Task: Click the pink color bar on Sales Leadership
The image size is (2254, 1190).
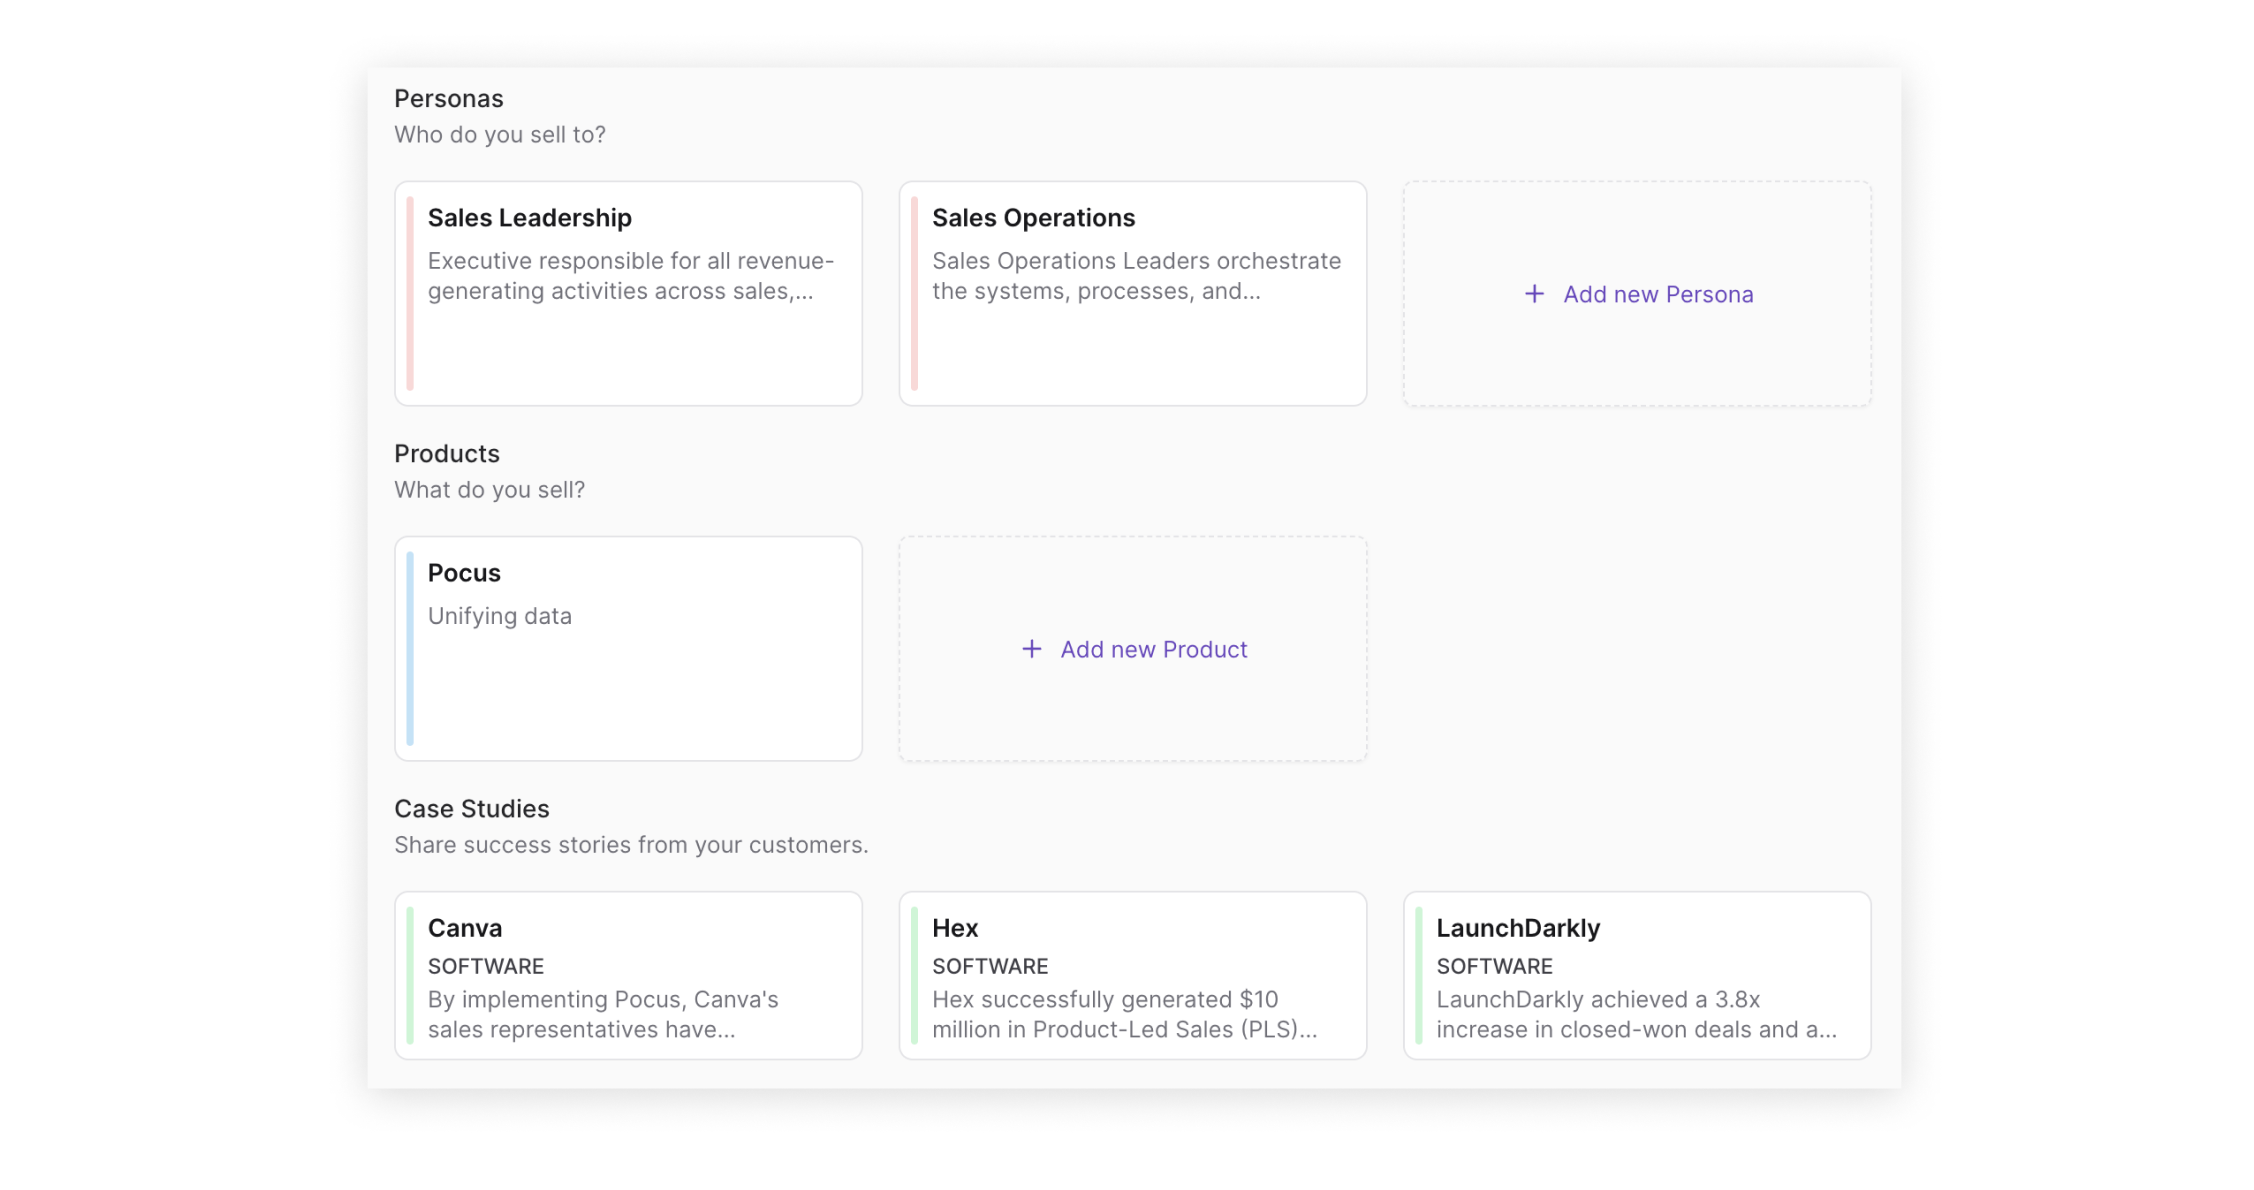Action: pos(410,293)
